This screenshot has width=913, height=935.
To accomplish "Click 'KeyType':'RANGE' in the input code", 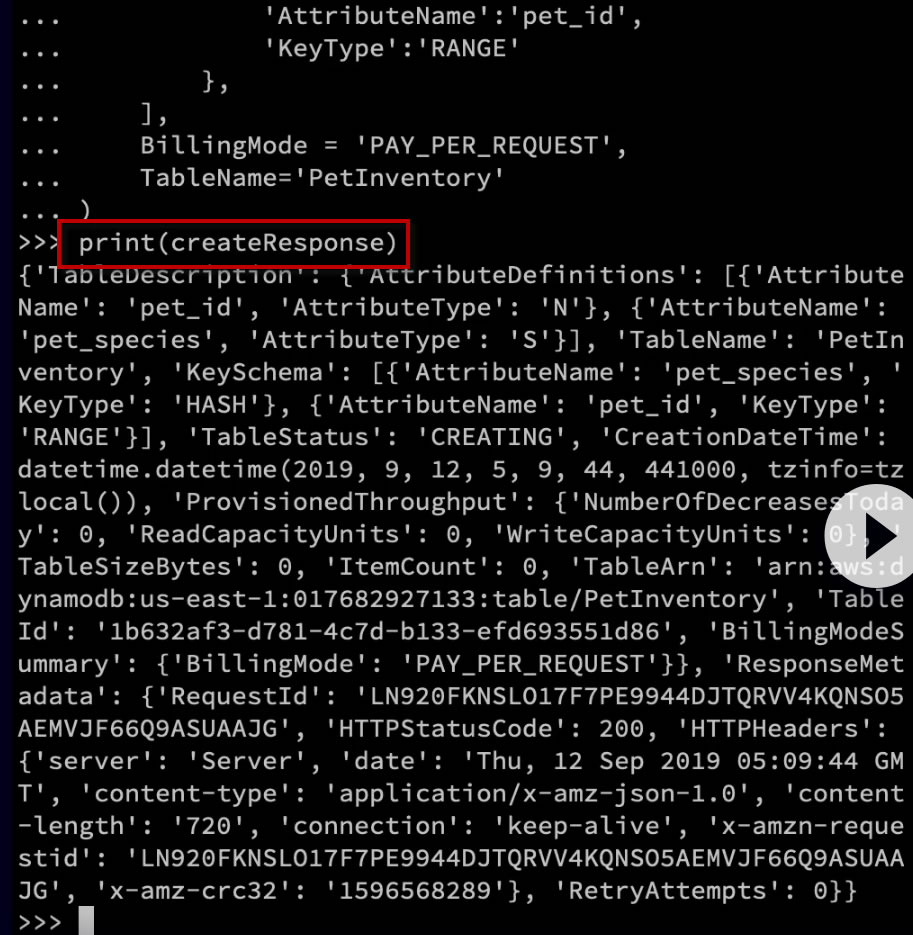I will [391, 49].
